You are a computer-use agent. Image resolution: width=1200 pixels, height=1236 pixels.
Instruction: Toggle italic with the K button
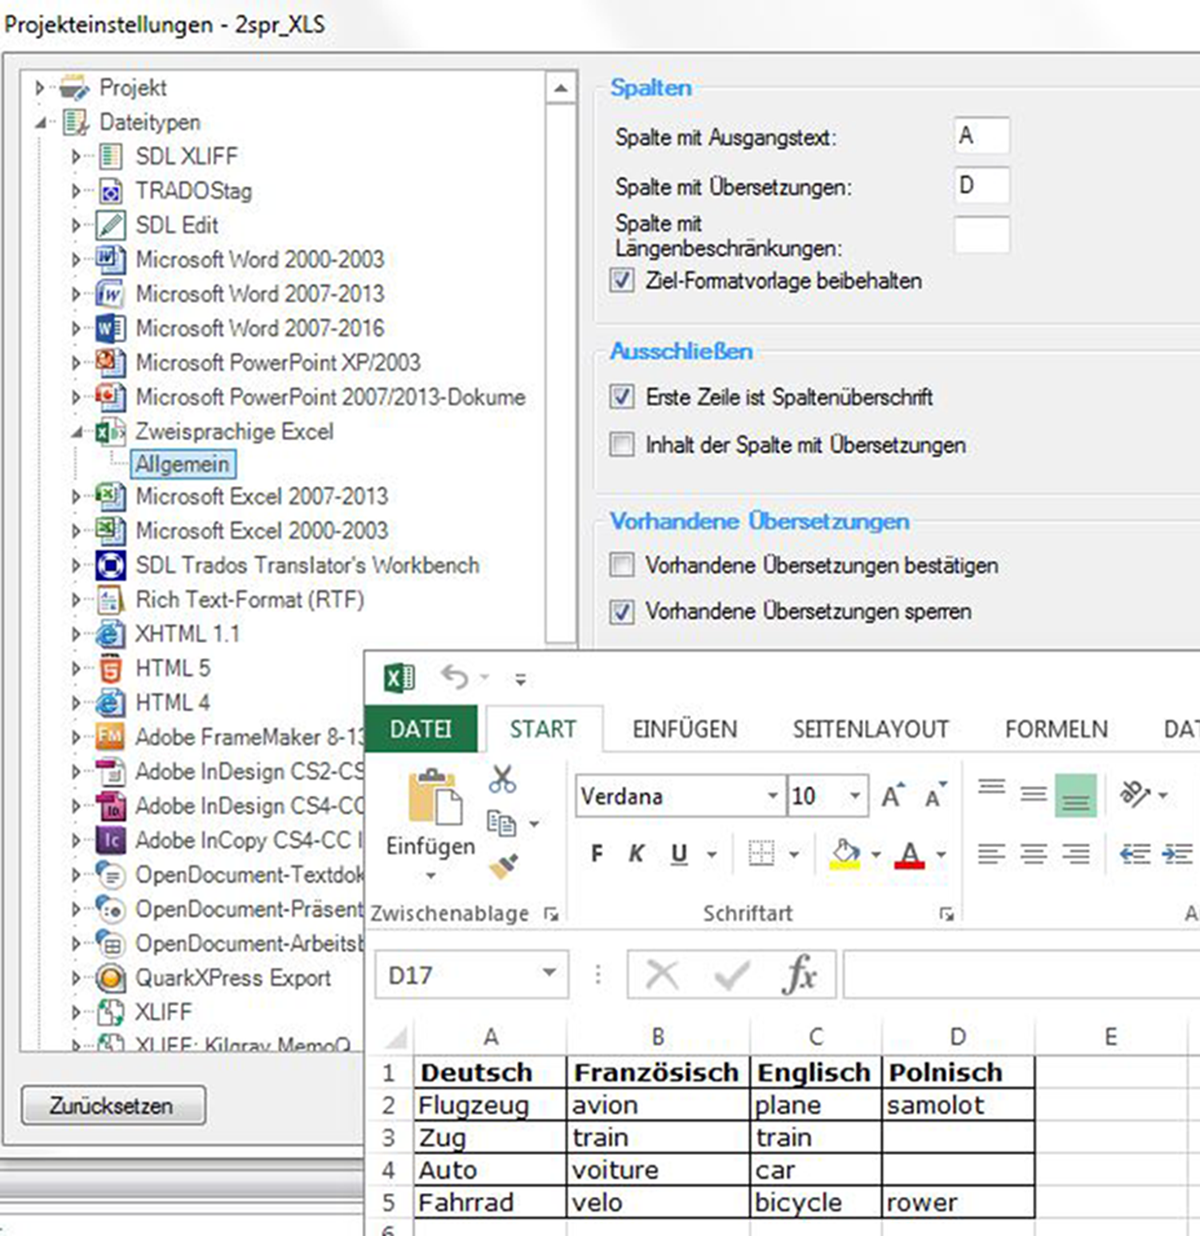[636, 854]
